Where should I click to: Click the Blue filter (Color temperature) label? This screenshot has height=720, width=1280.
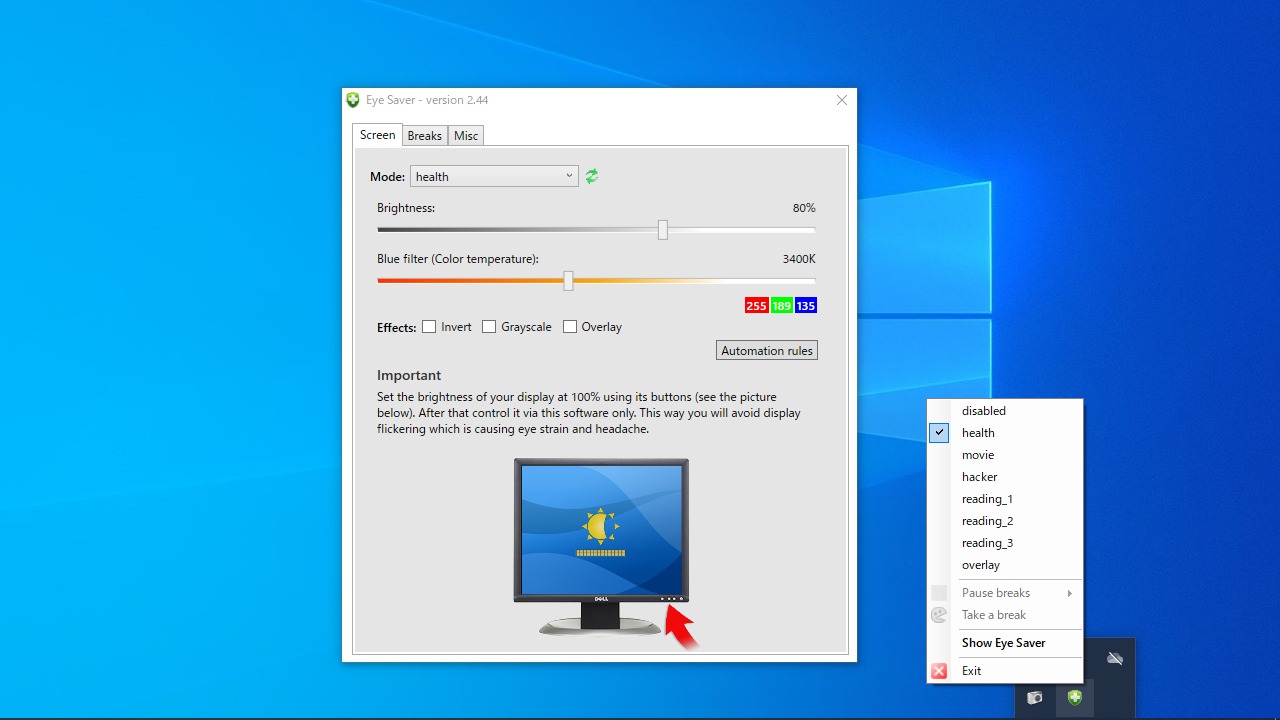pos(458,259)
